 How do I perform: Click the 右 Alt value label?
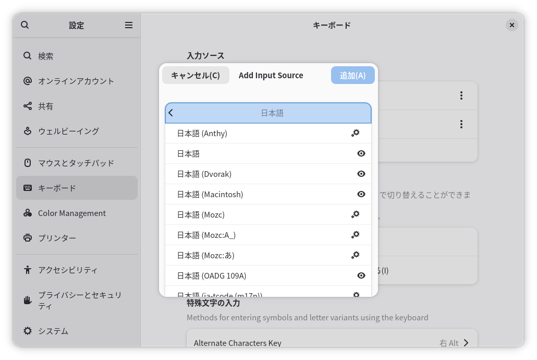tap(449, 343)
